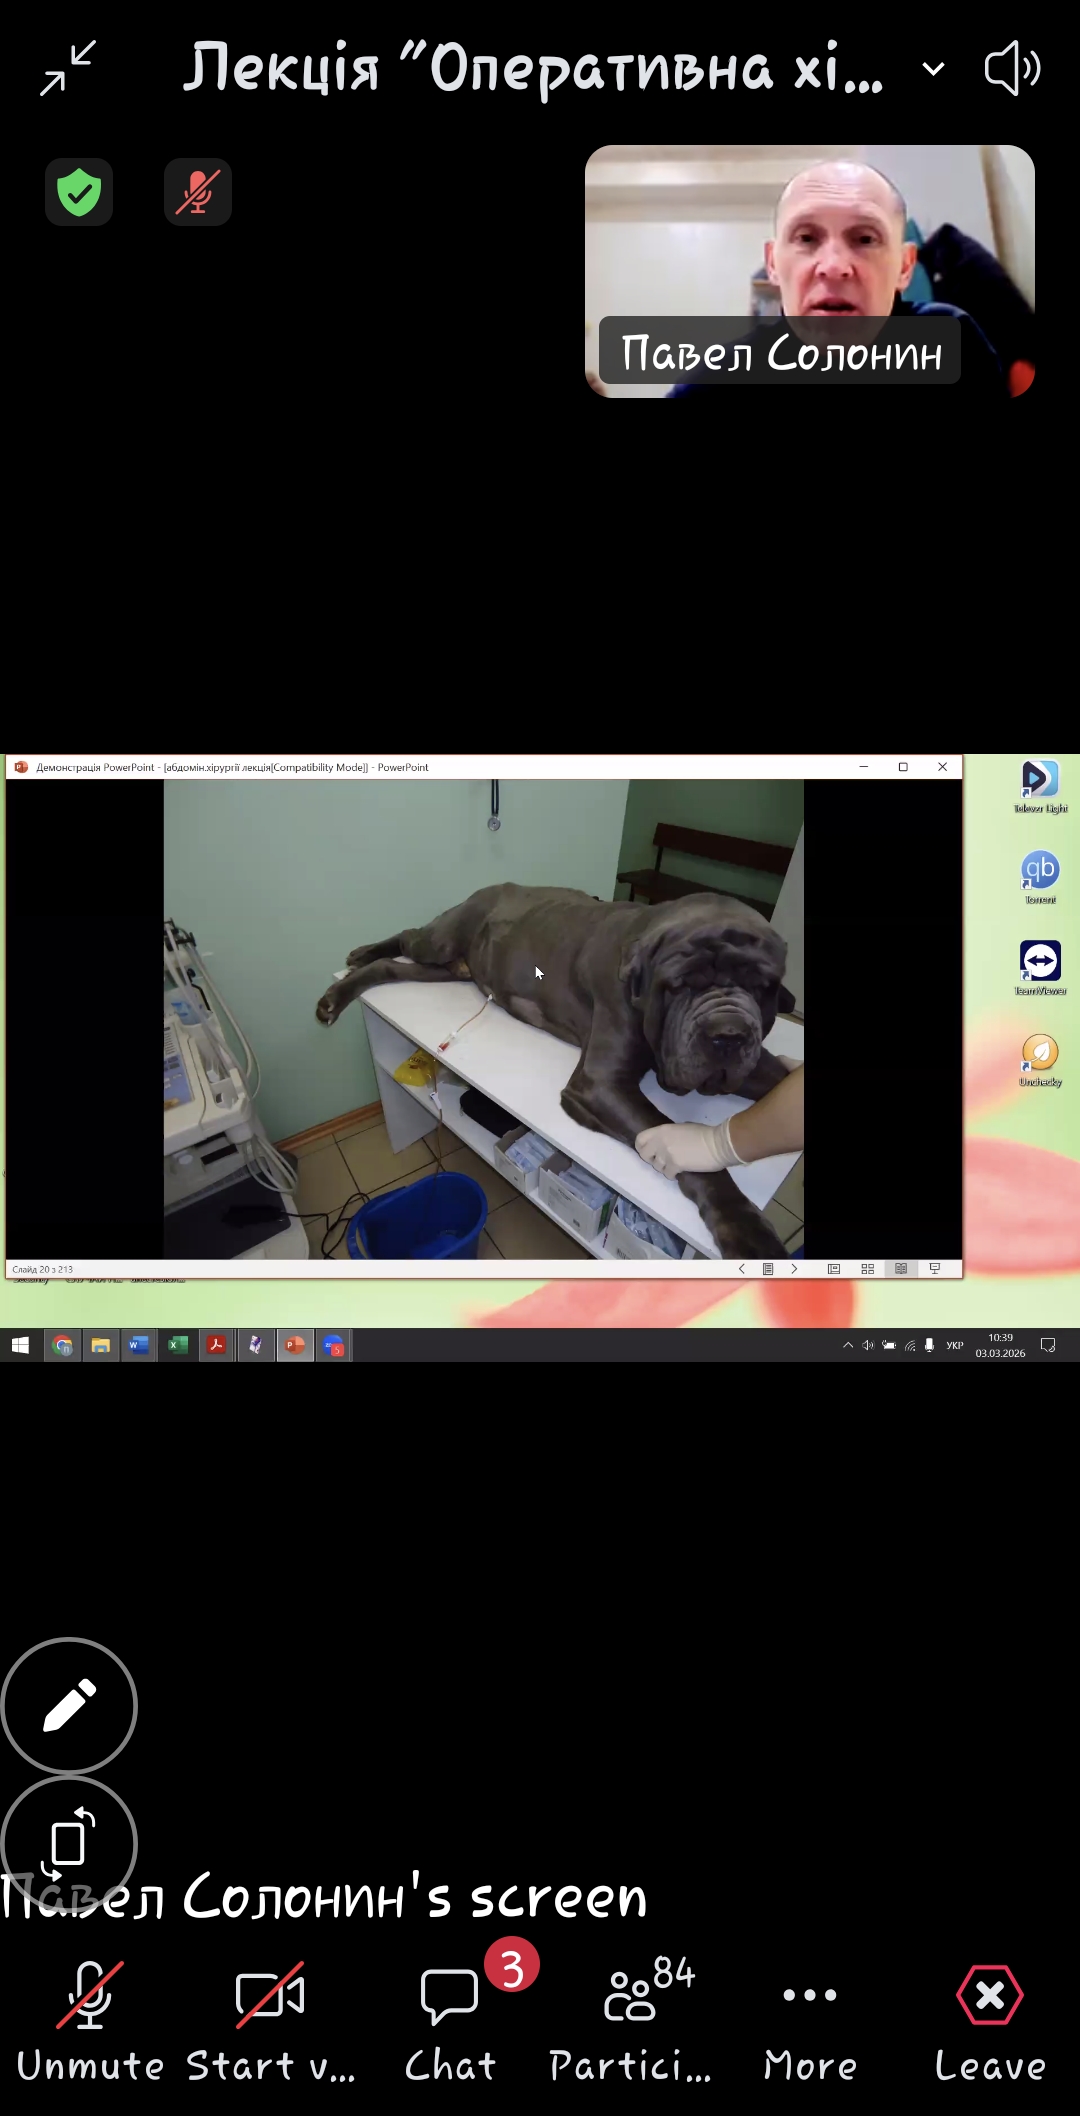Screen dimensions: 1080x2116
Task: Open the Televzr Light desktop shortcut
Action: 1040,787
